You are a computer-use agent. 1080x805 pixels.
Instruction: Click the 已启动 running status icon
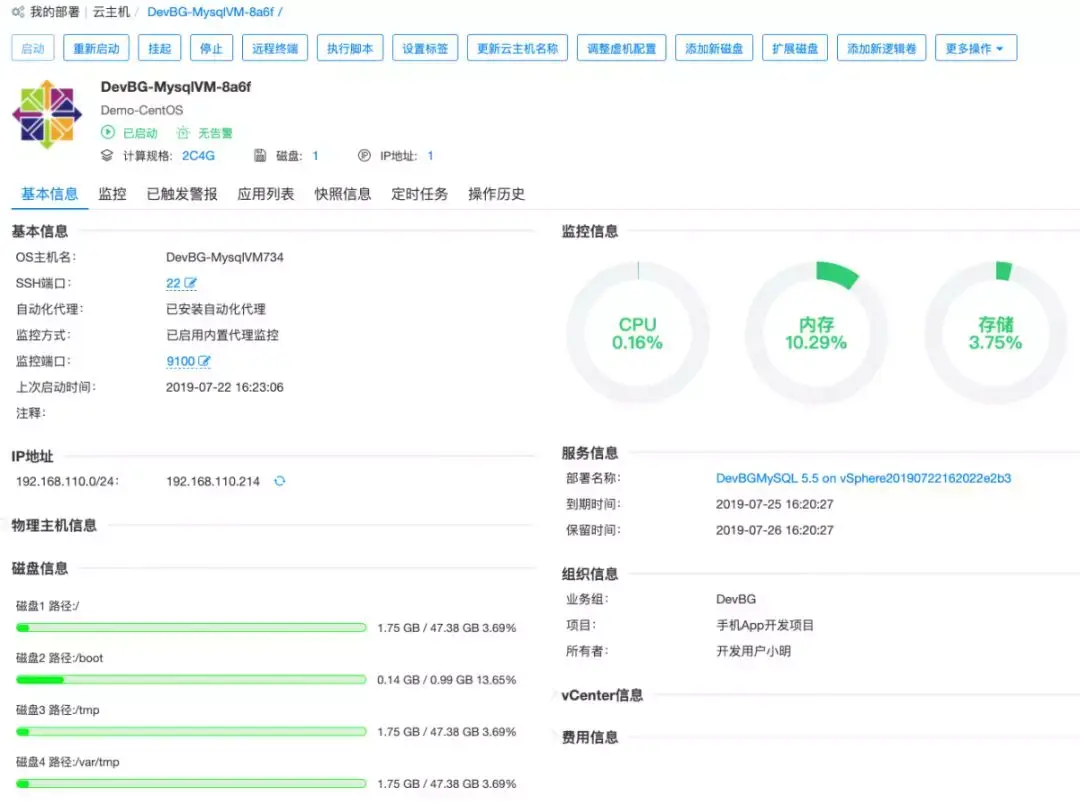(106, 132)
